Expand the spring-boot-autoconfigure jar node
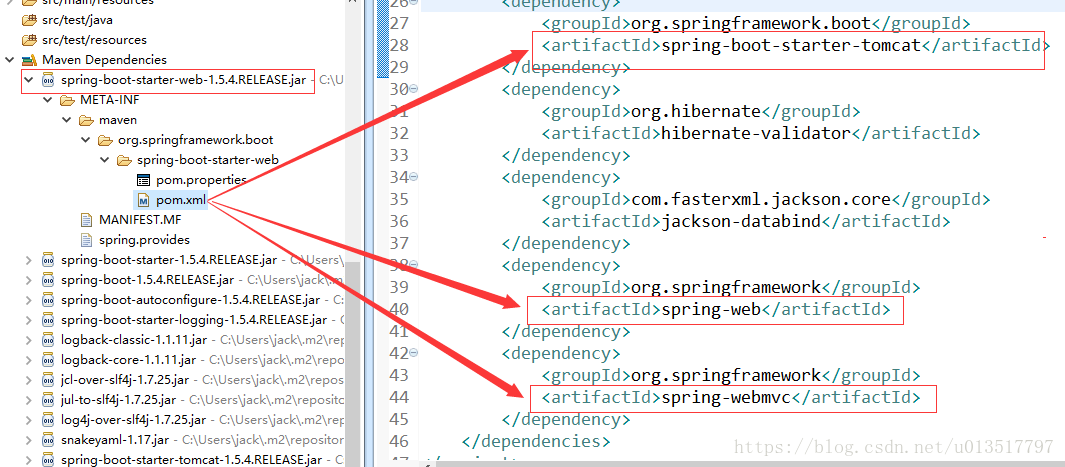The height and width of the screenshot is (467, 1065). [x=29, y=300]
